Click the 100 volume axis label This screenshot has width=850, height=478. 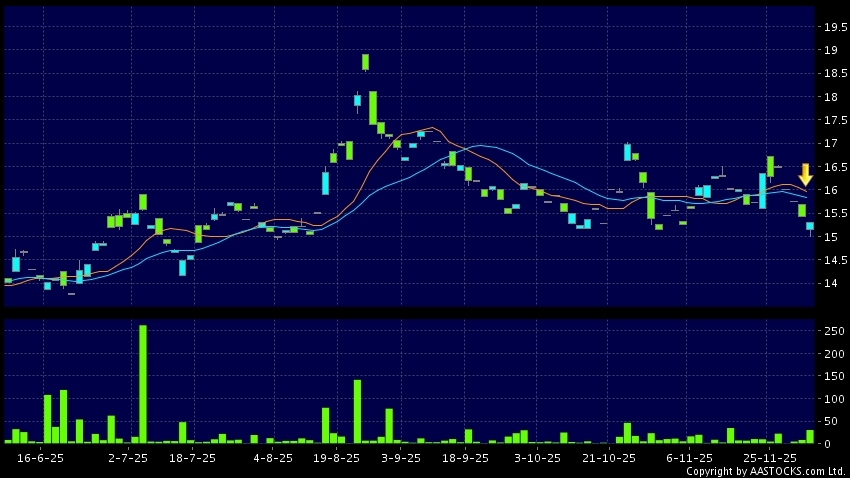pyautogui.click(x=830, y=399)
